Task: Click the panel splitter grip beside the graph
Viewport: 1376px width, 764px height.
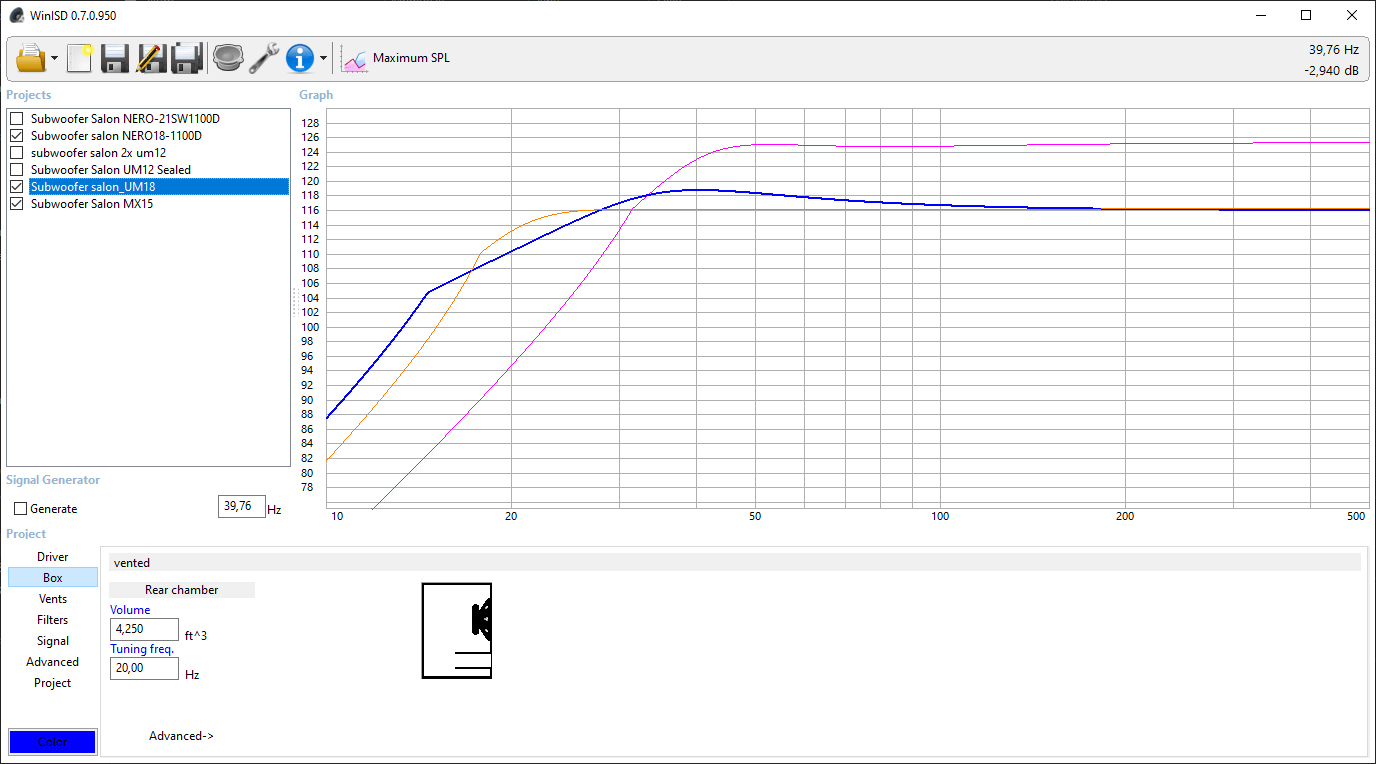Action: coord(294,303)
